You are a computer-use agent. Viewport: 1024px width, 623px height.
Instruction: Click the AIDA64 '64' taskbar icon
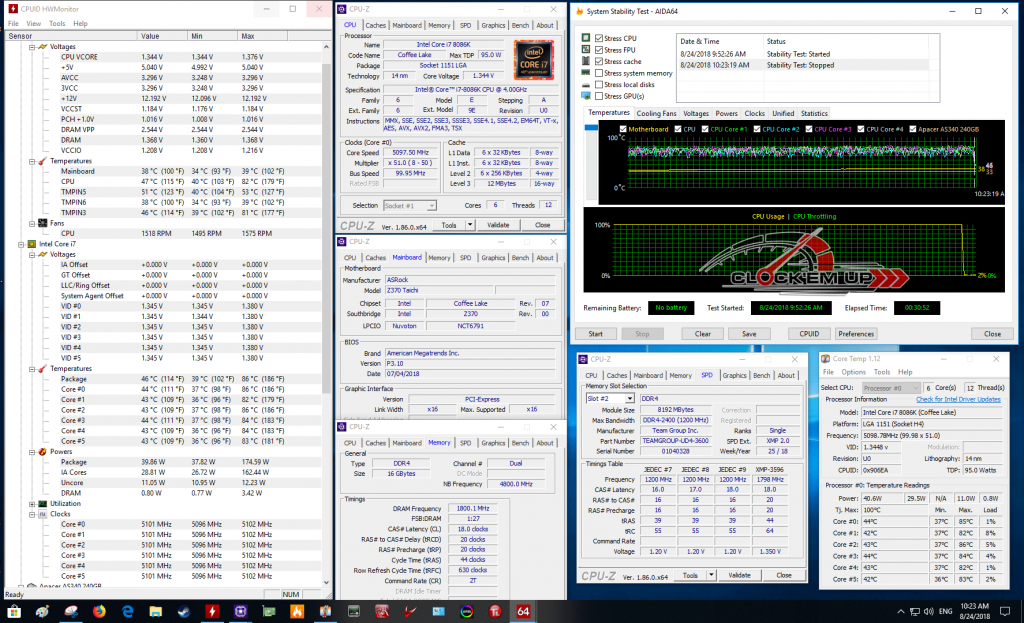[x=522, y=610]
